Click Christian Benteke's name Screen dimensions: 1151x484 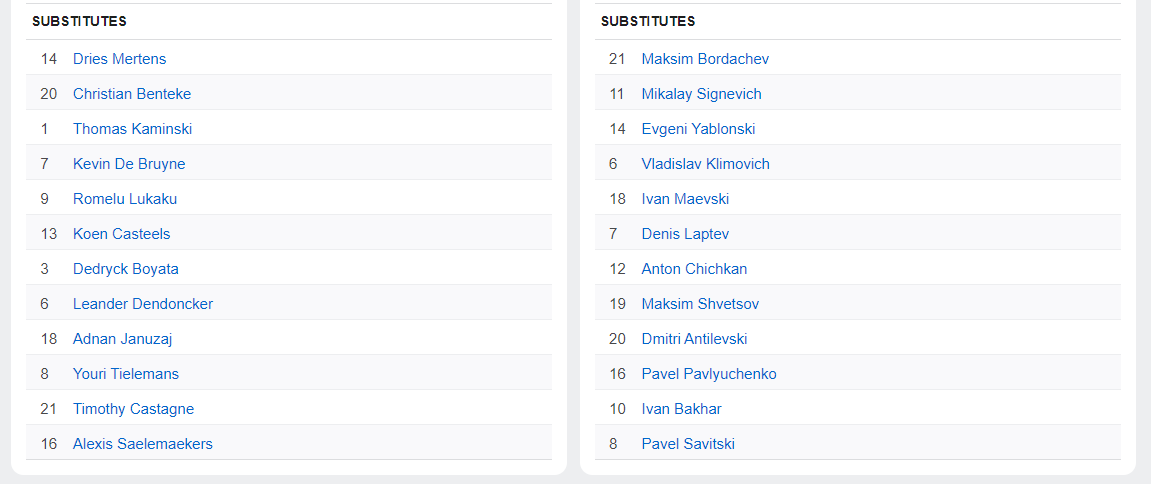(x=132, y=94)
